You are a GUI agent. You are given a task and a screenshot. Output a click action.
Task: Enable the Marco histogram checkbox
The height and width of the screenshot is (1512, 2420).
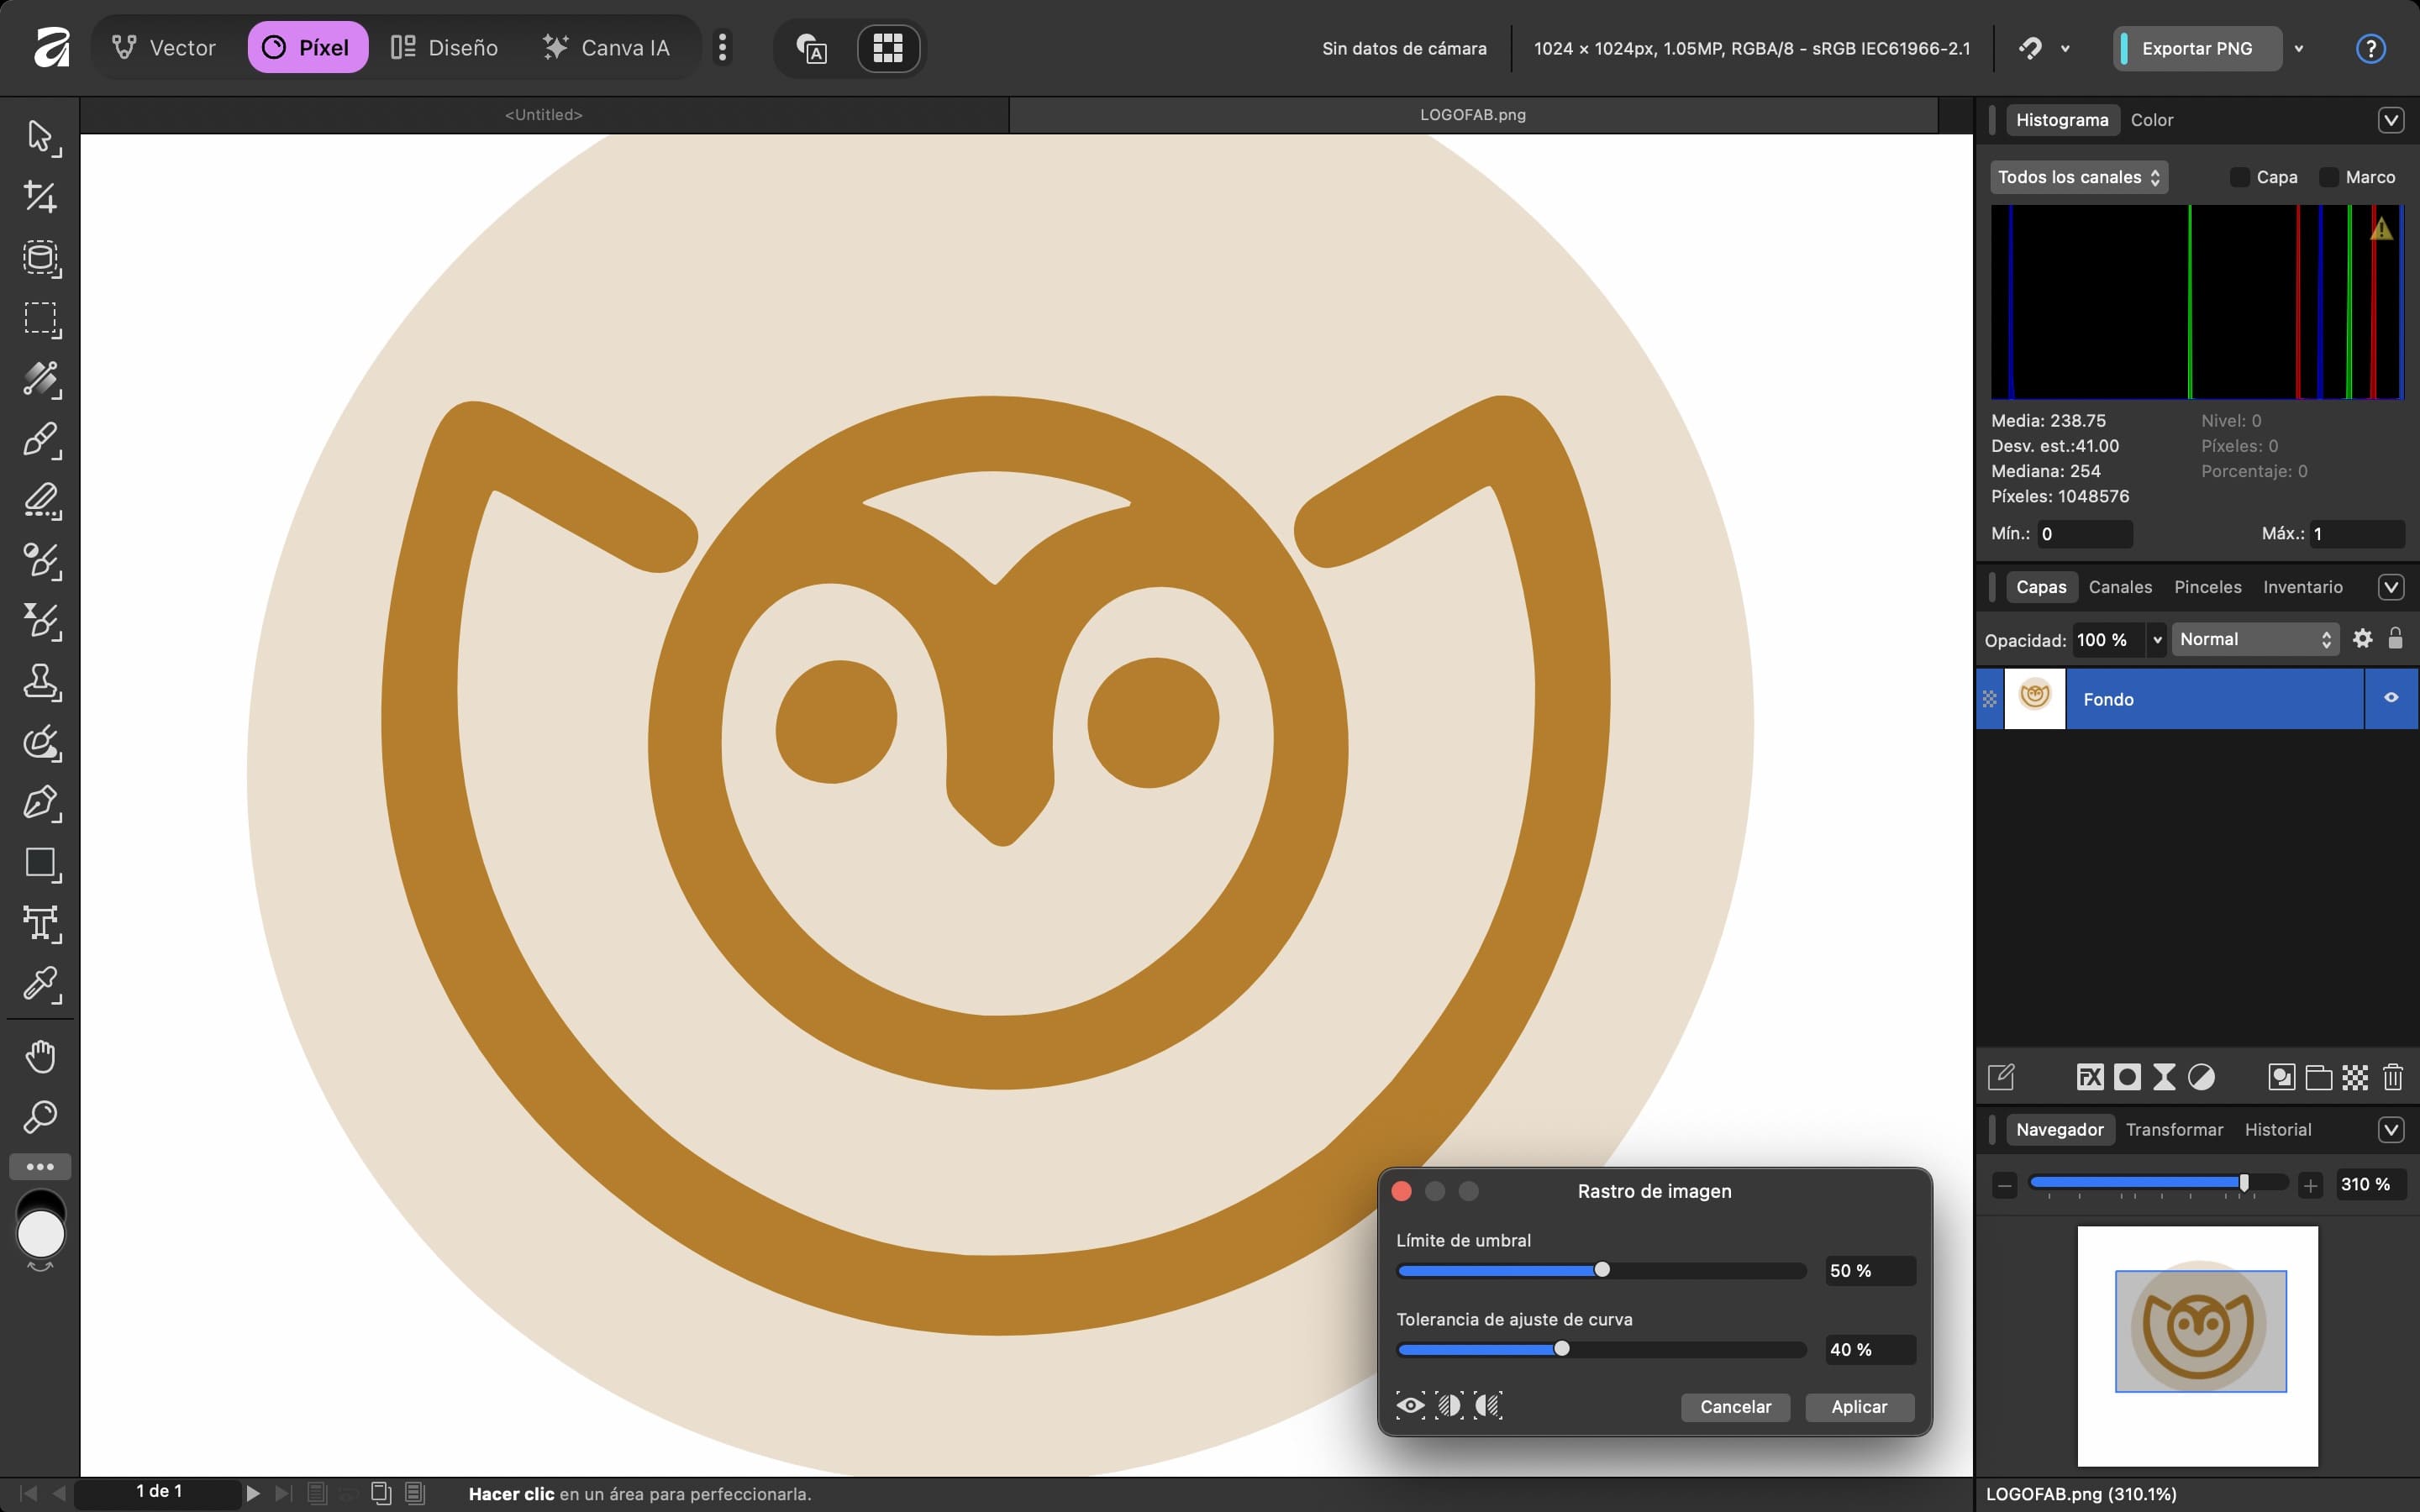pyautogui.click(x=2328, y=177)
